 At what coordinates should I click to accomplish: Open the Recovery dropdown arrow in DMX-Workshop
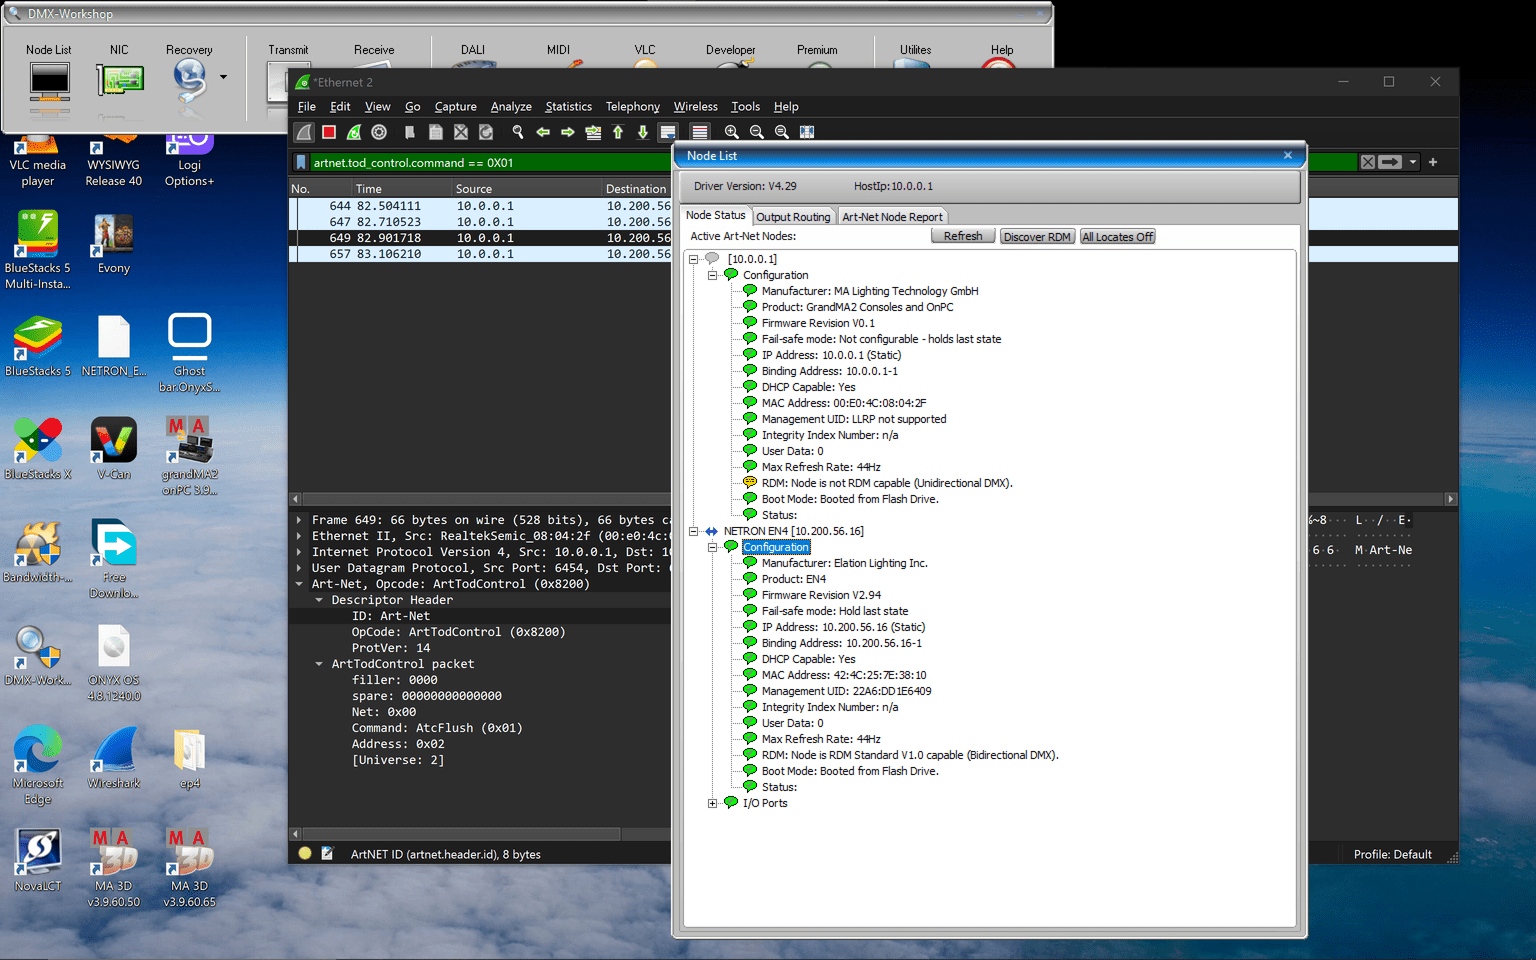(223, 77)
